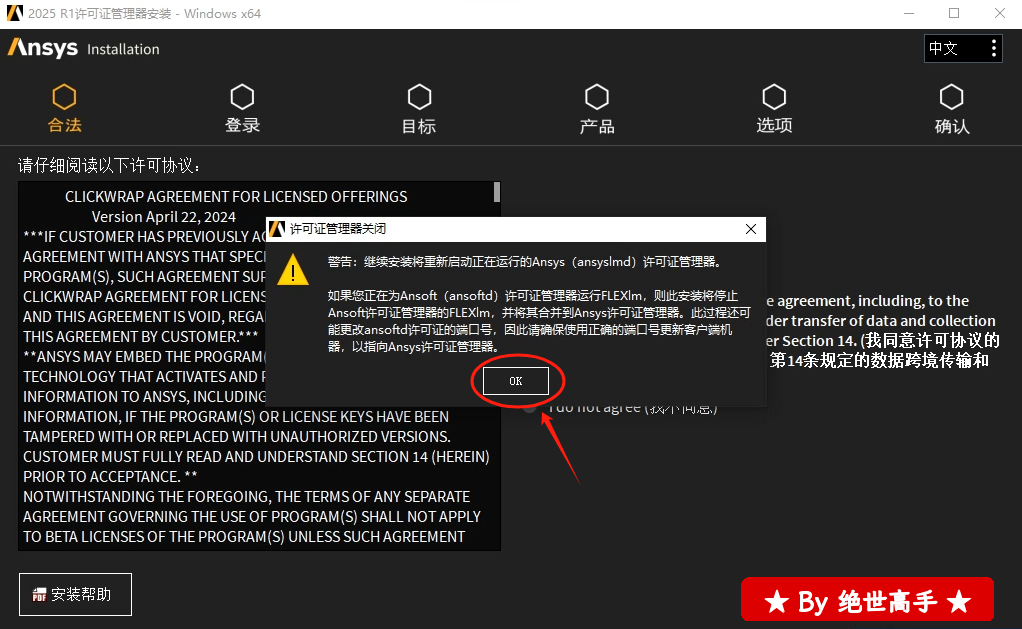
Task: Jump to the 选项 hexagon step
Action: pos(774,97)
